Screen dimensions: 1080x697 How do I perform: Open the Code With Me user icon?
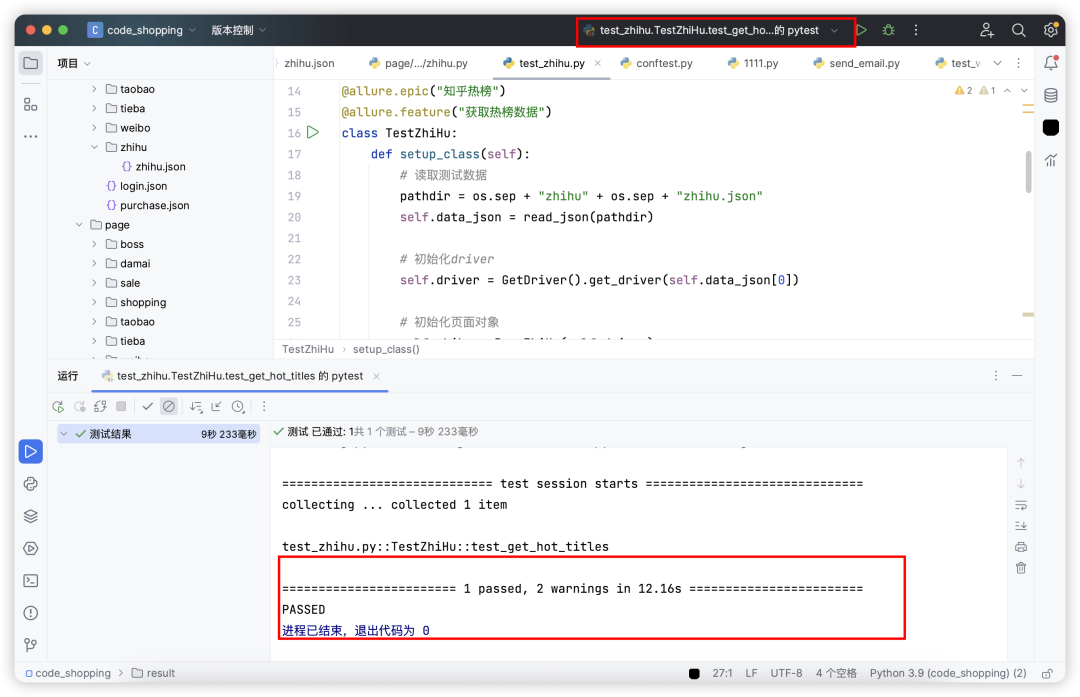[986, 30]
